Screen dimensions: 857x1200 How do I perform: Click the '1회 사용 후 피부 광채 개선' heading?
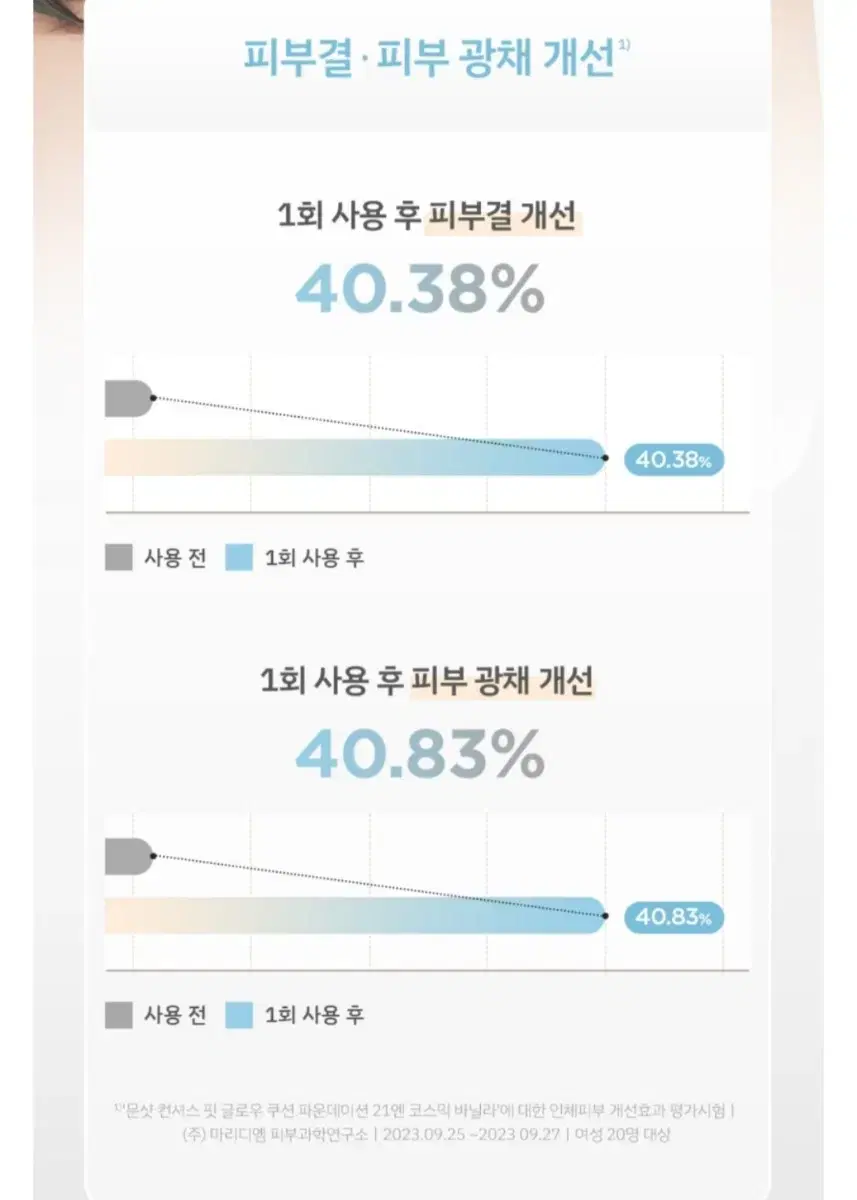click(427, 682)
